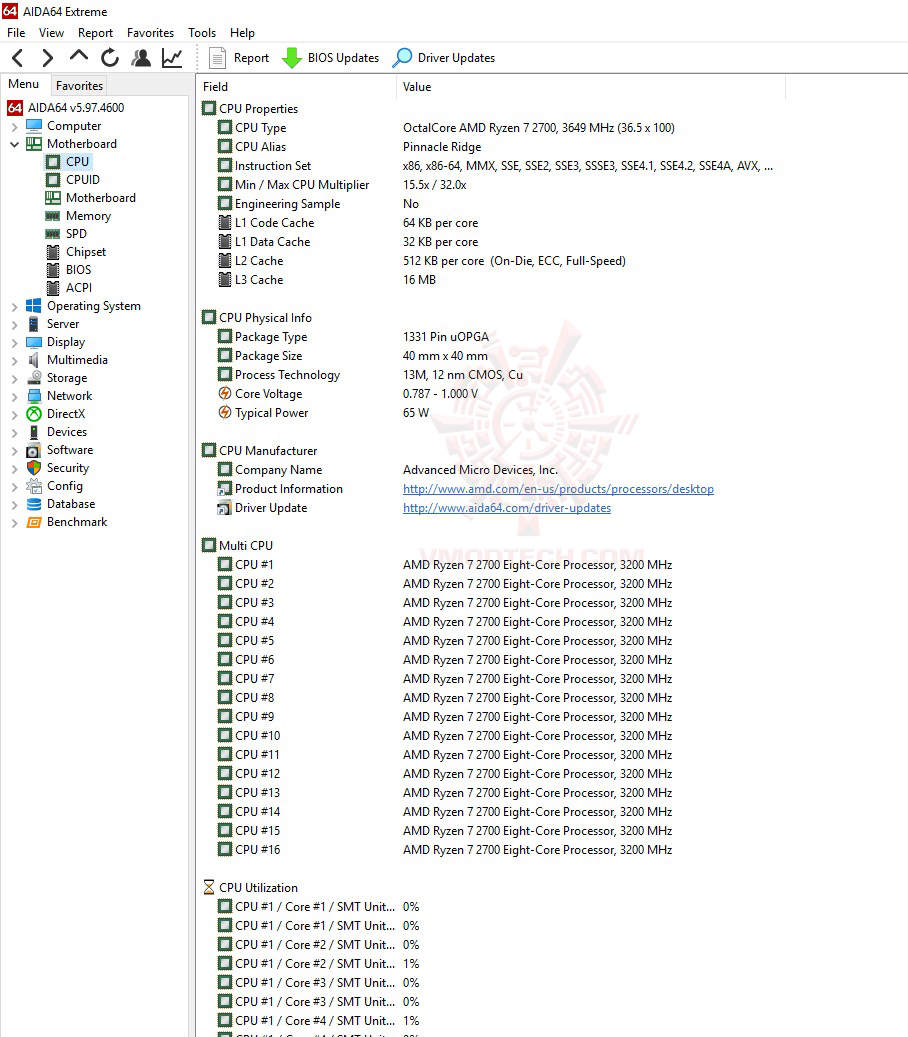Switch to the Menu tab
The height and width of the screenshot is (1037, 908).
pyautogui.click(x=24, y=84)
